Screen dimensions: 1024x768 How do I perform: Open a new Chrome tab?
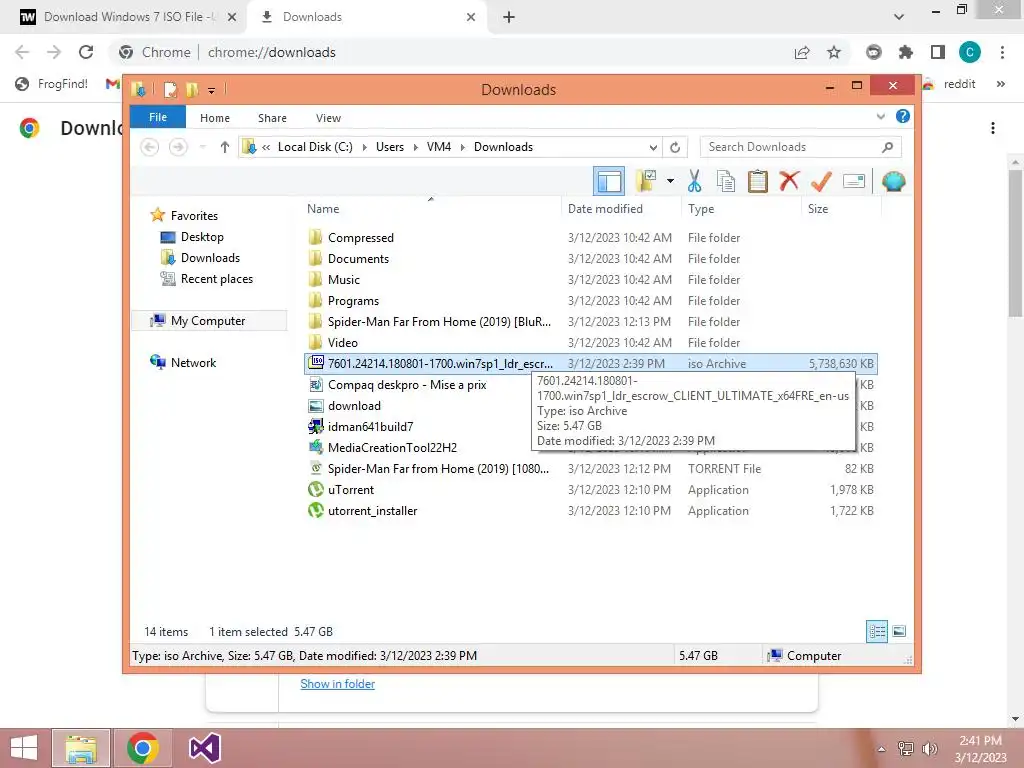click(509, 17)
